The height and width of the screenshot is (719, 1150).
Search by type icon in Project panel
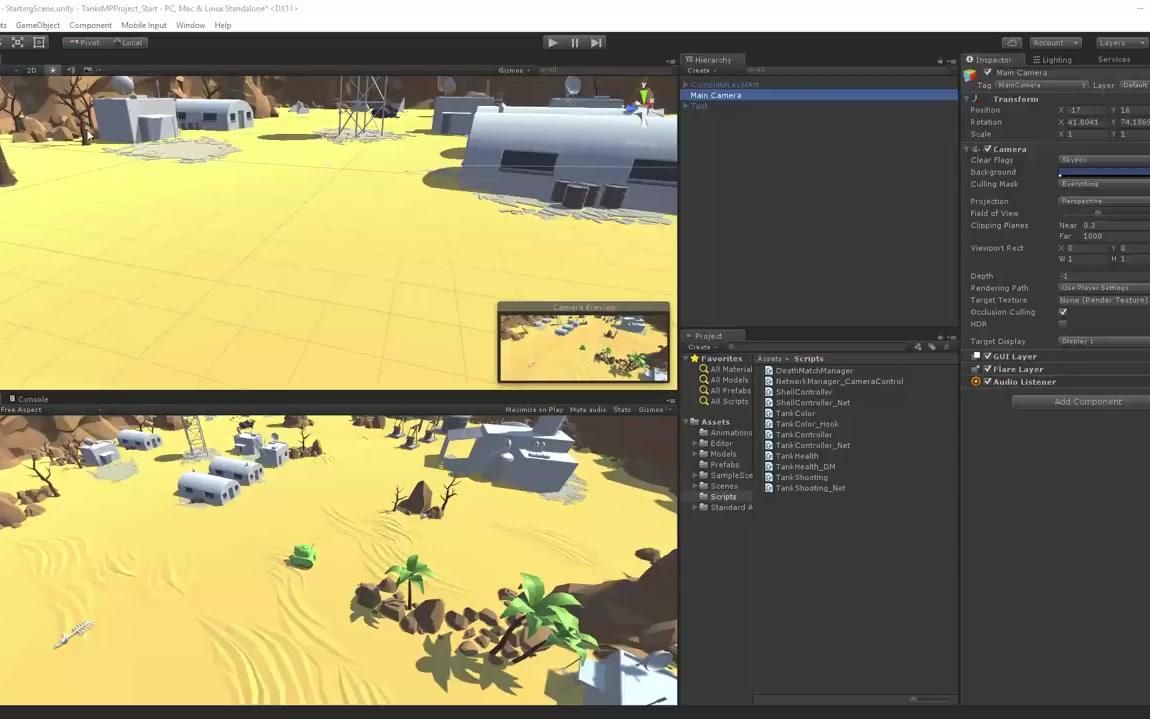[918, 347]
